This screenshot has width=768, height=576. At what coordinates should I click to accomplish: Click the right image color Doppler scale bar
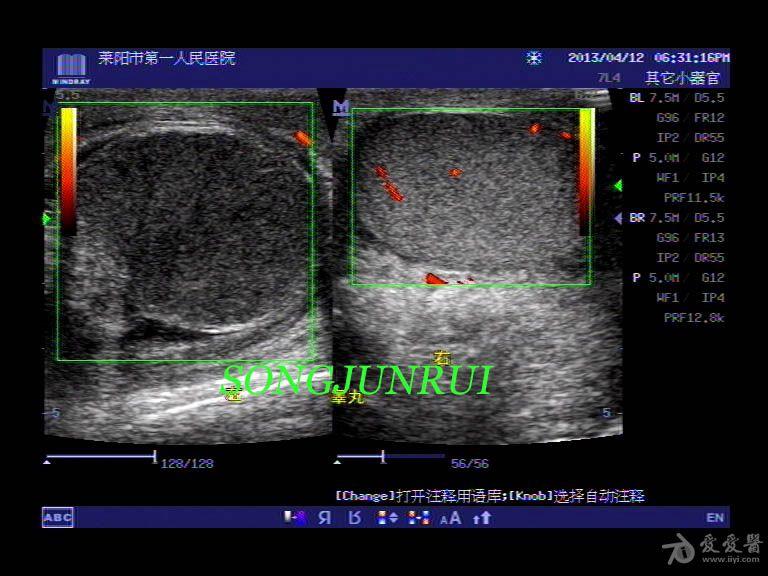(x=586, y=170)
